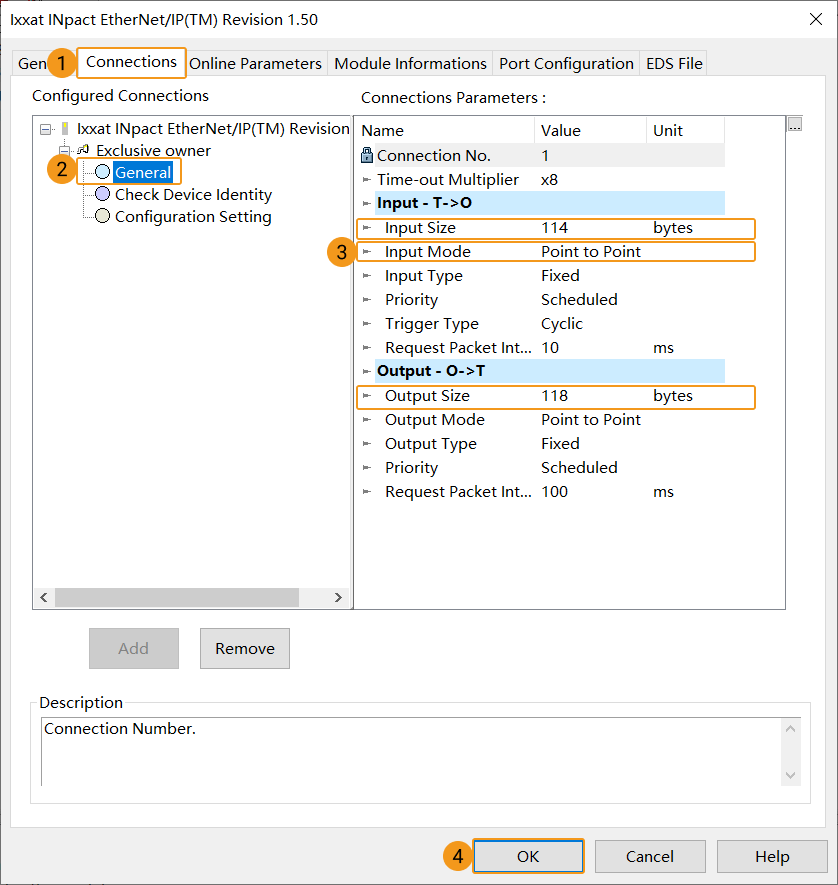Open the EDS File tab

[673, 62]
